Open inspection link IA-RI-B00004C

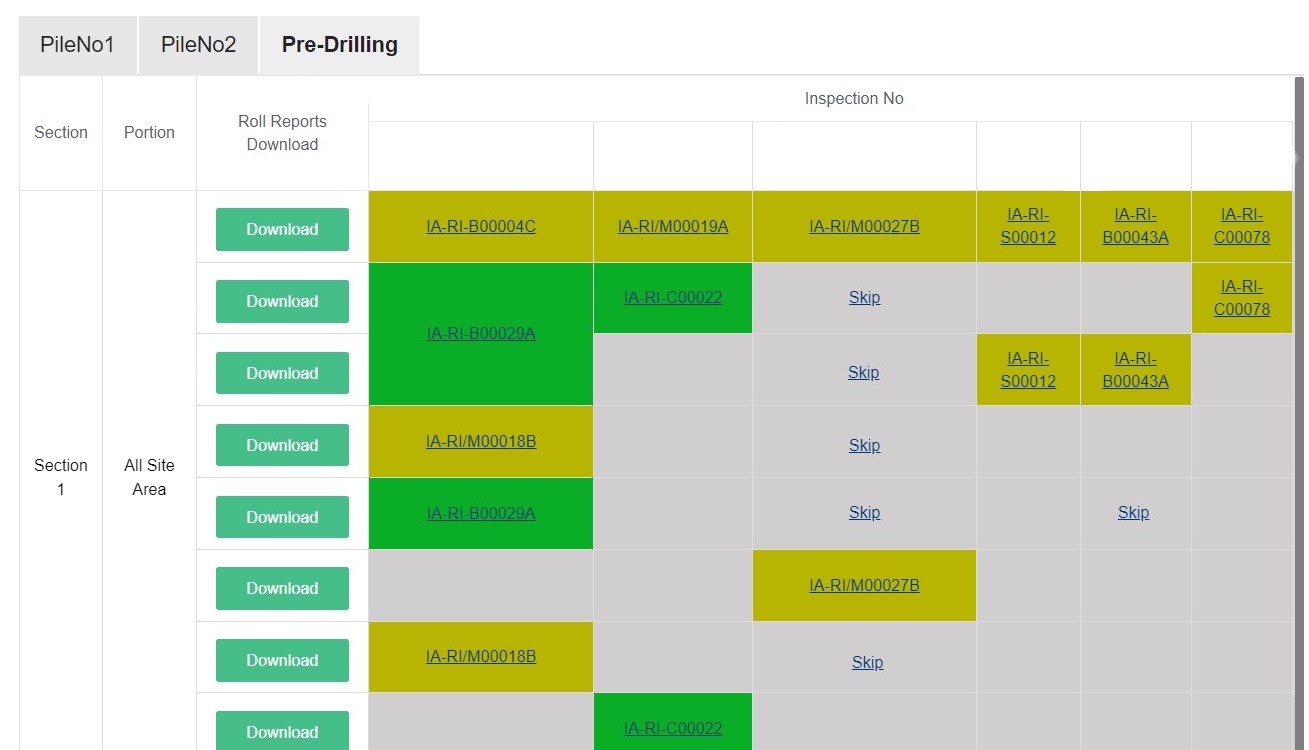(x=481, y=226)
